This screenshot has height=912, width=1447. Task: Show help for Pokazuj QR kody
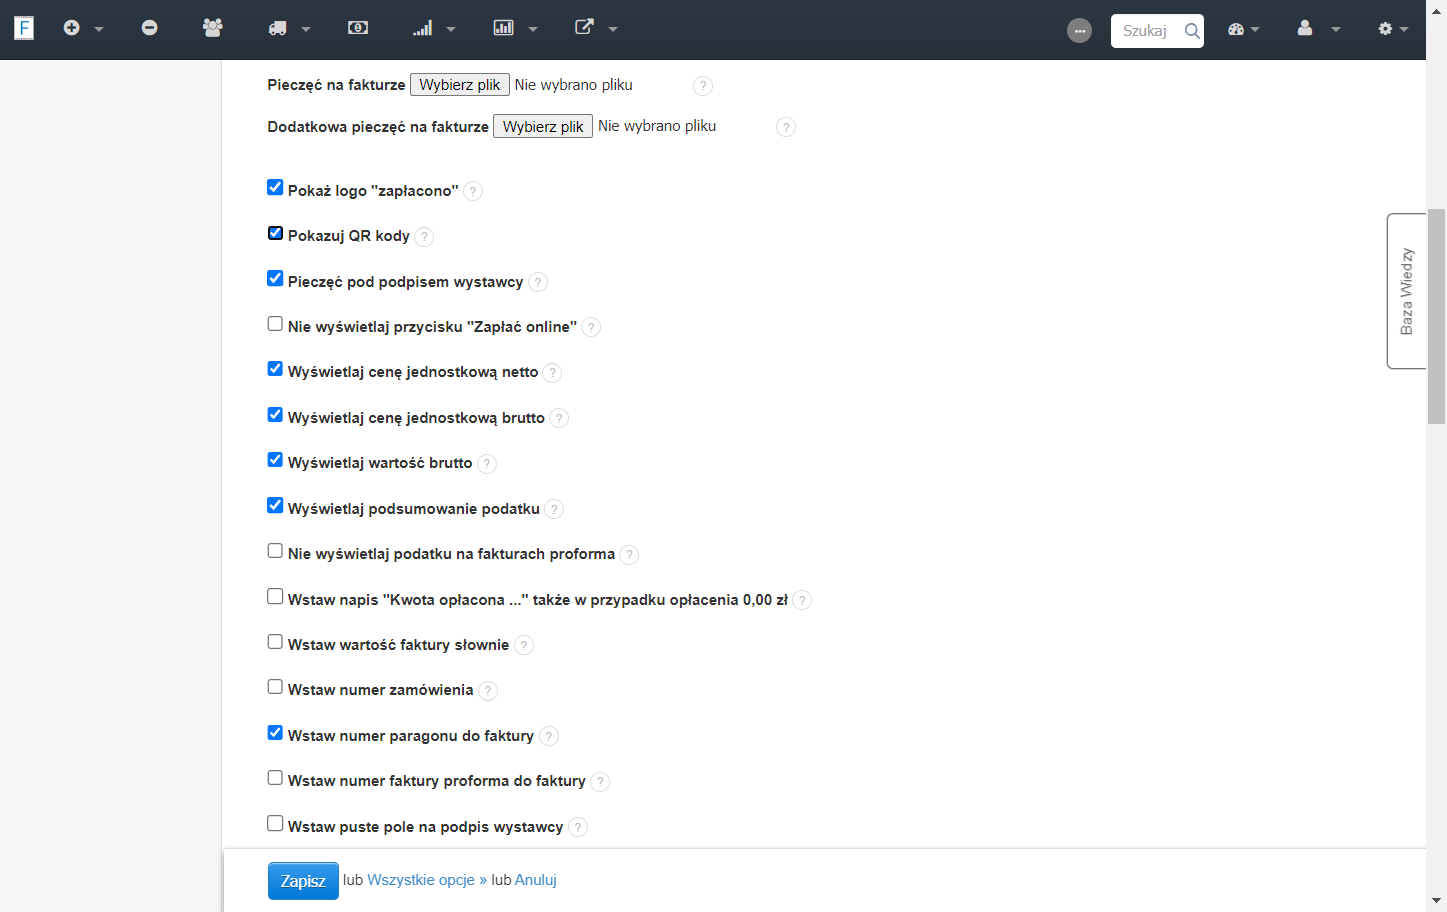pos(424,237)
